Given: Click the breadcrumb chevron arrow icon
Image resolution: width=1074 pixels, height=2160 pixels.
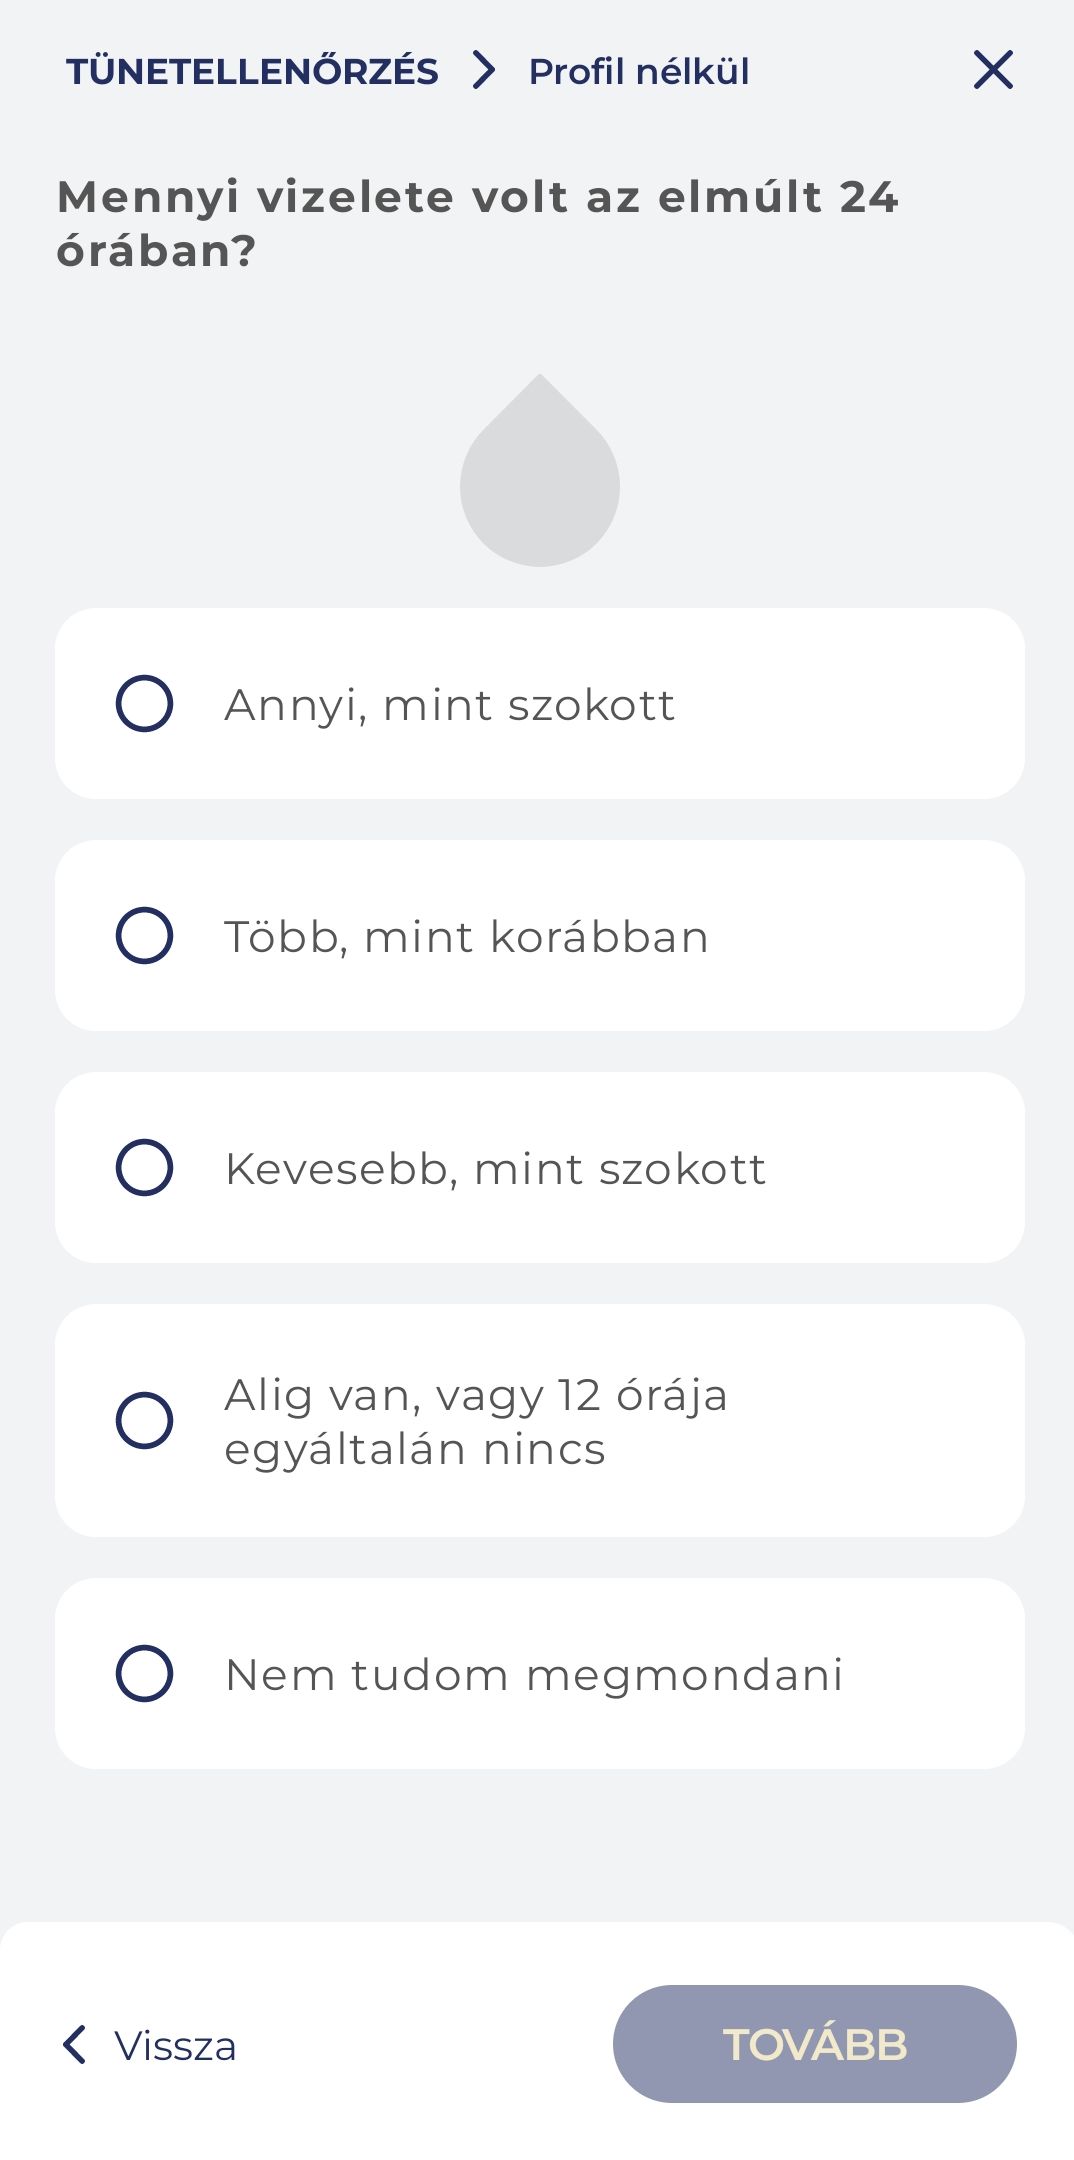Looking at the screenshot, I should point(484,70).
